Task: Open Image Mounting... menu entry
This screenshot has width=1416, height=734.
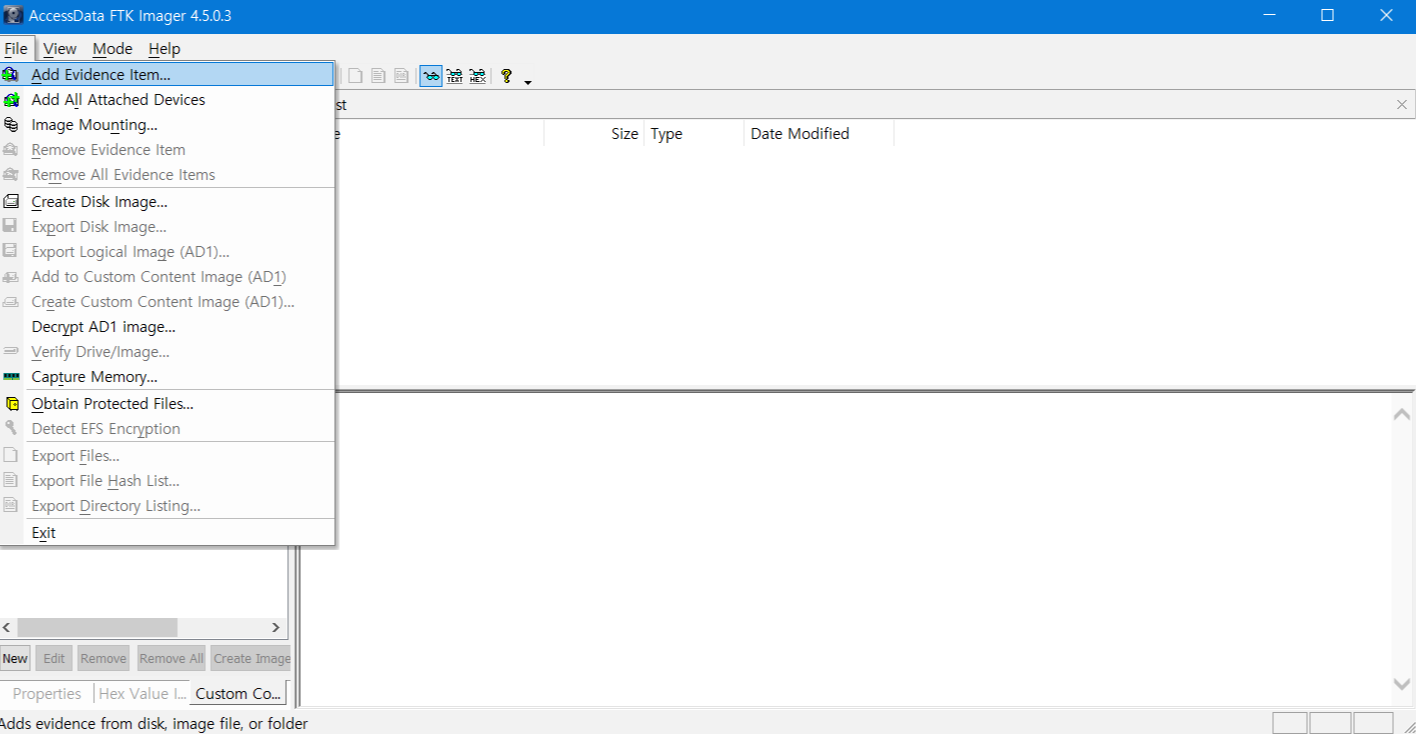Action: click(167, 124)
